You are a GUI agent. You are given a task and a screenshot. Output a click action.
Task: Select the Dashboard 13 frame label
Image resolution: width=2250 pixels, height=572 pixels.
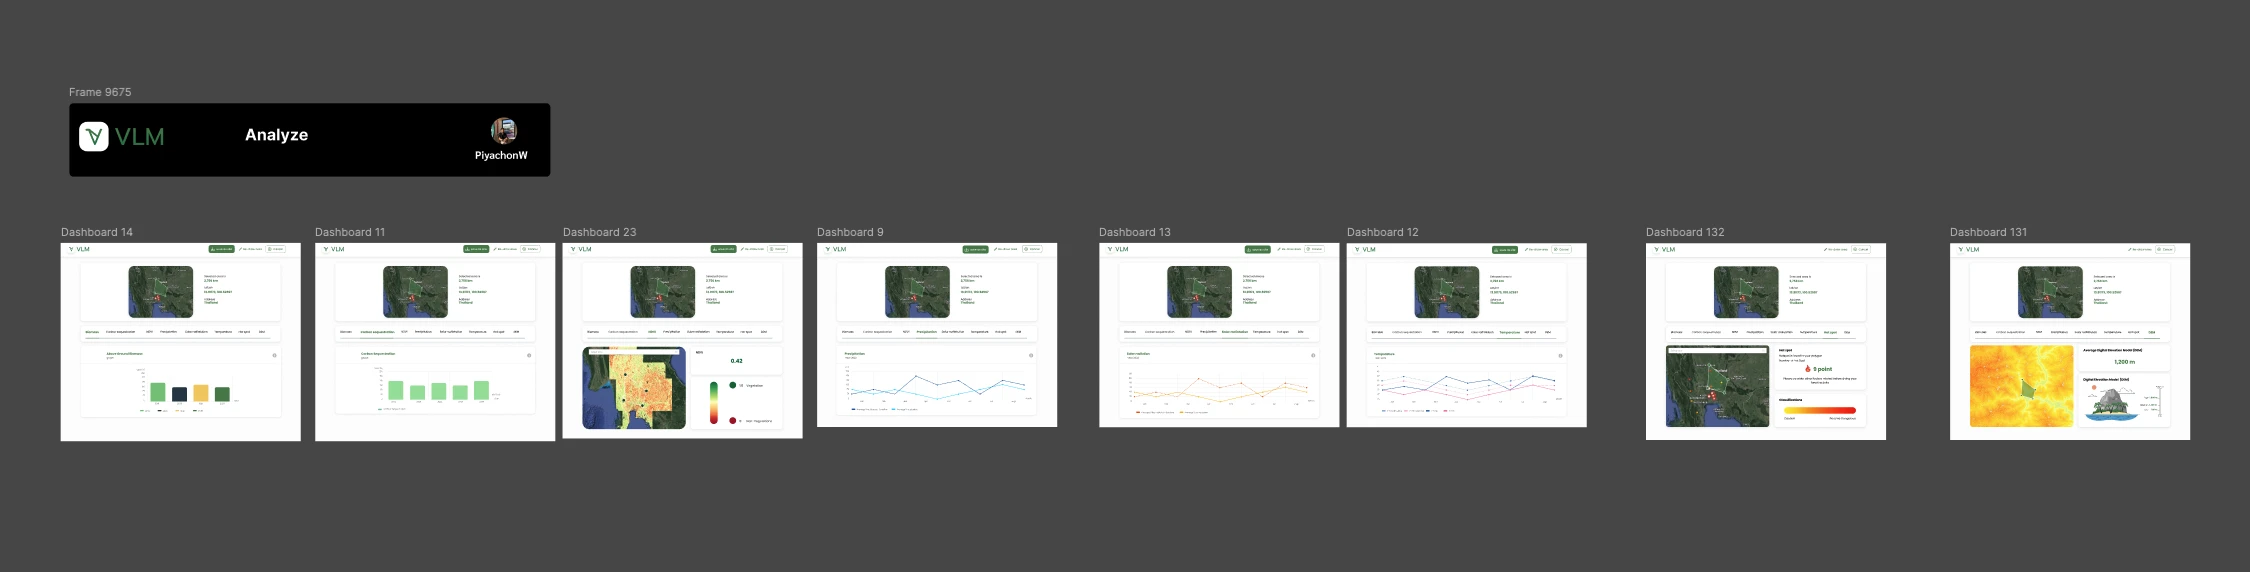pos(1135,232)
